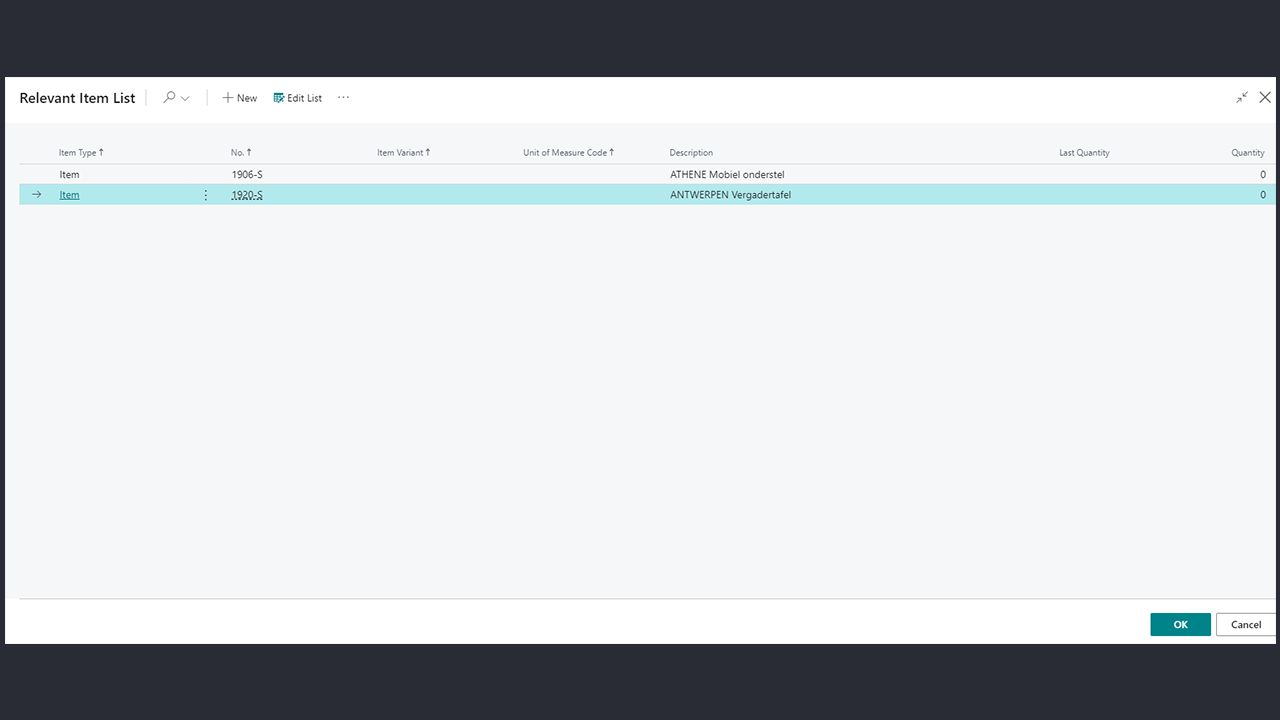
Task: Expand the chevron next to search
Action: pyautogui.click(x=185, y=98)
